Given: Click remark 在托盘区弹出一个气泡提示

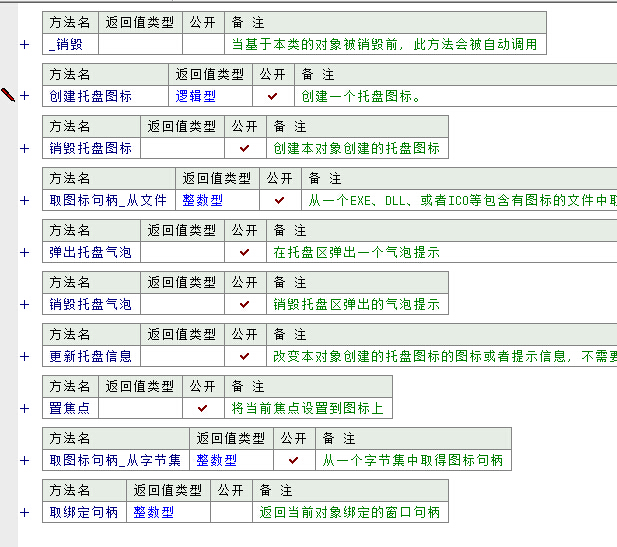Looking at the screenshot, I should pyautogui.click(x=357, y=252).
